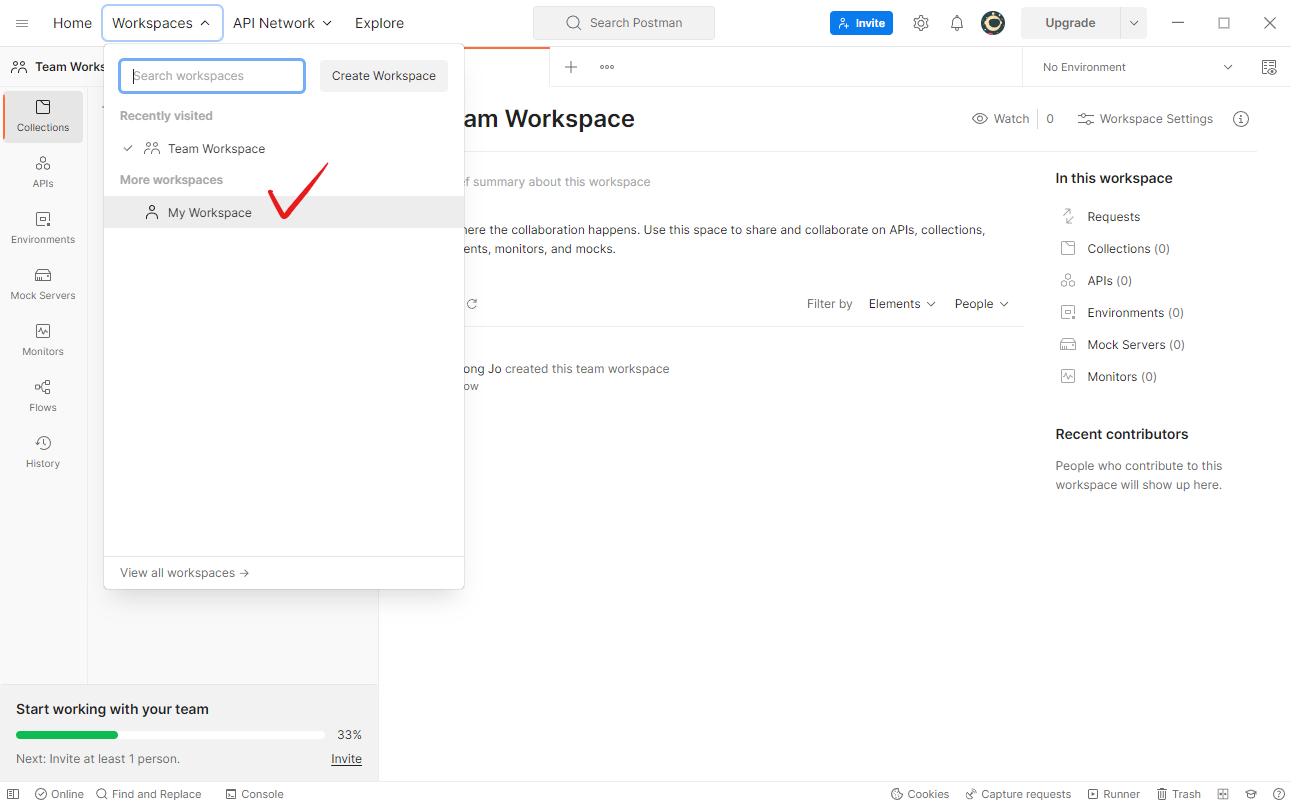Open No Environment selector
Image resolution: width=1291 pixels, height=805 pixels.
[1137, 67]
